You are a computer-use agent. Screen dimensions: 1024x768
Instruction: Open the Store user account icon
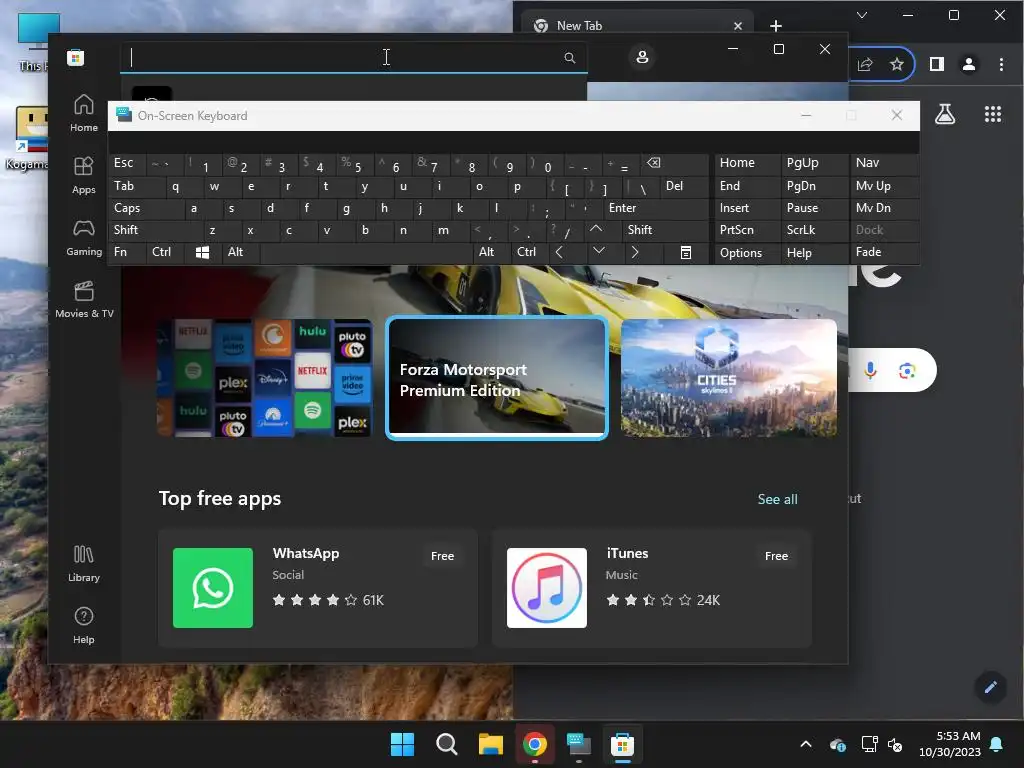tap(642, 57)
